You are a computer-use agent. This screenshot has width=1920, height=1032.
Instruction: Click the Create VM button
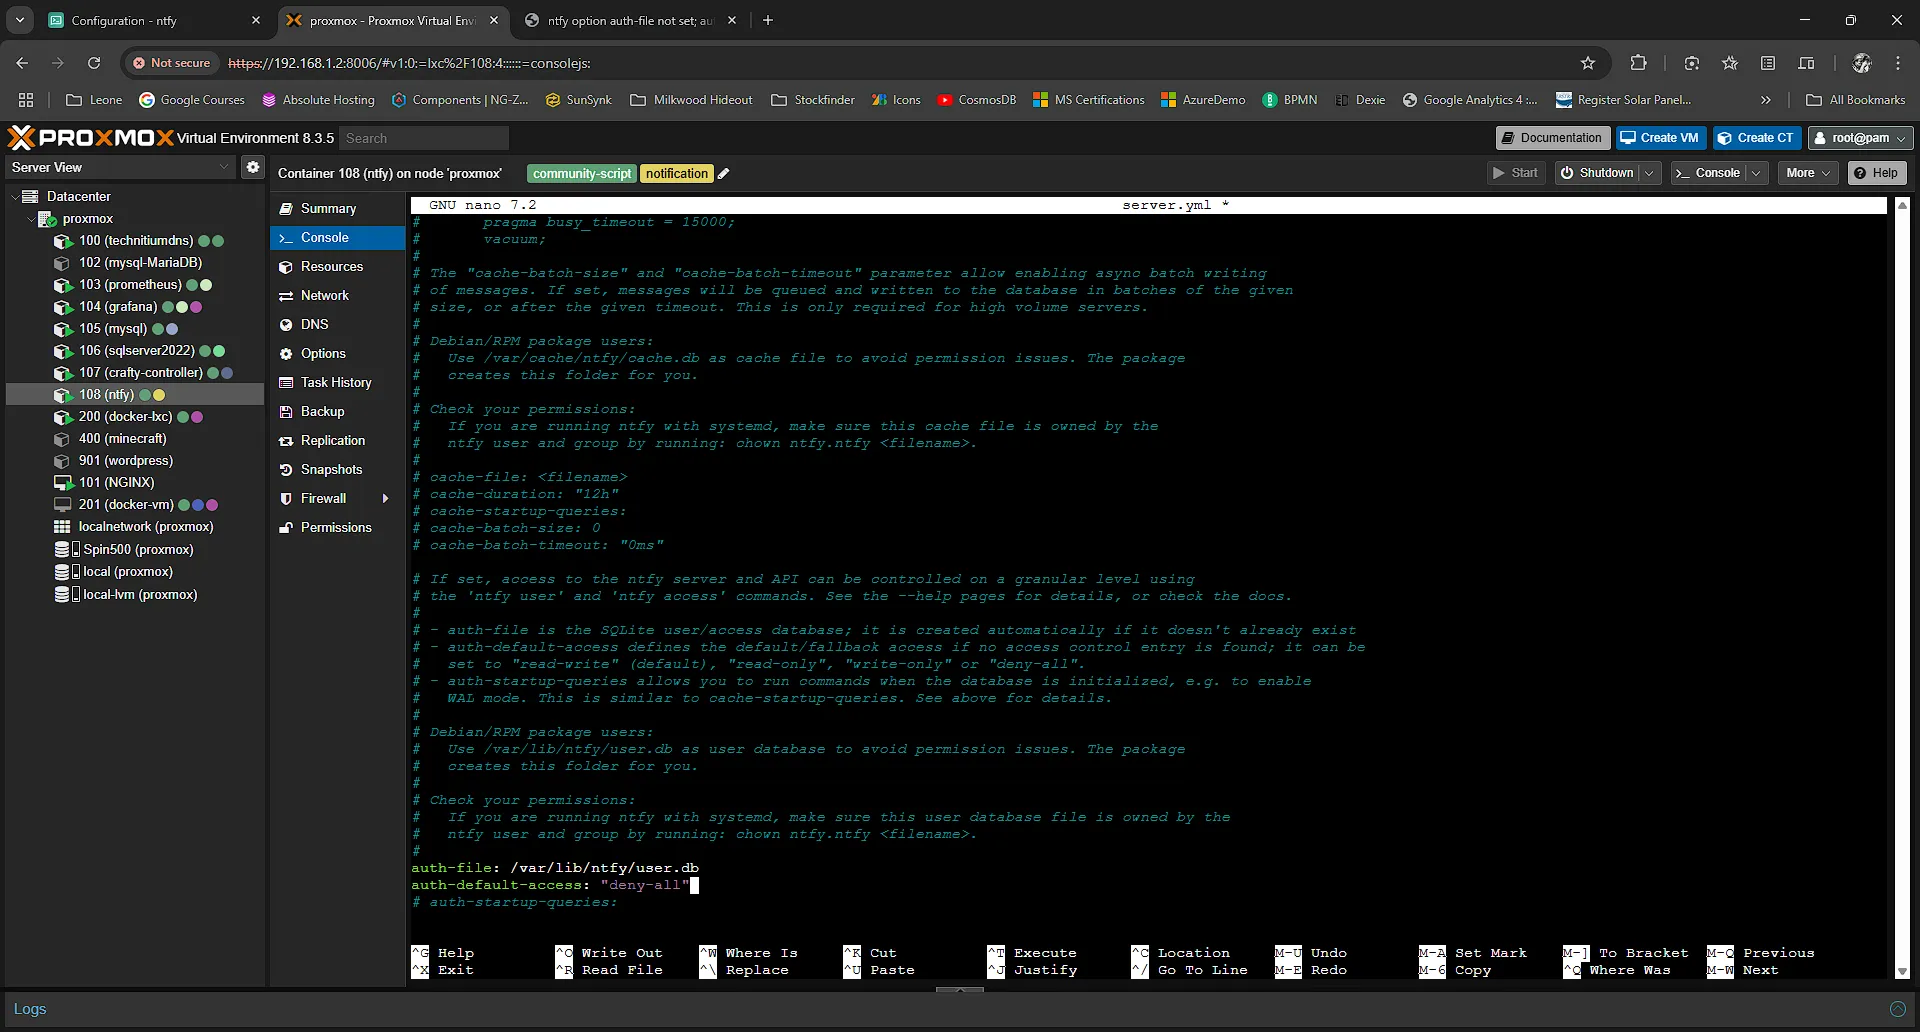1660,138
